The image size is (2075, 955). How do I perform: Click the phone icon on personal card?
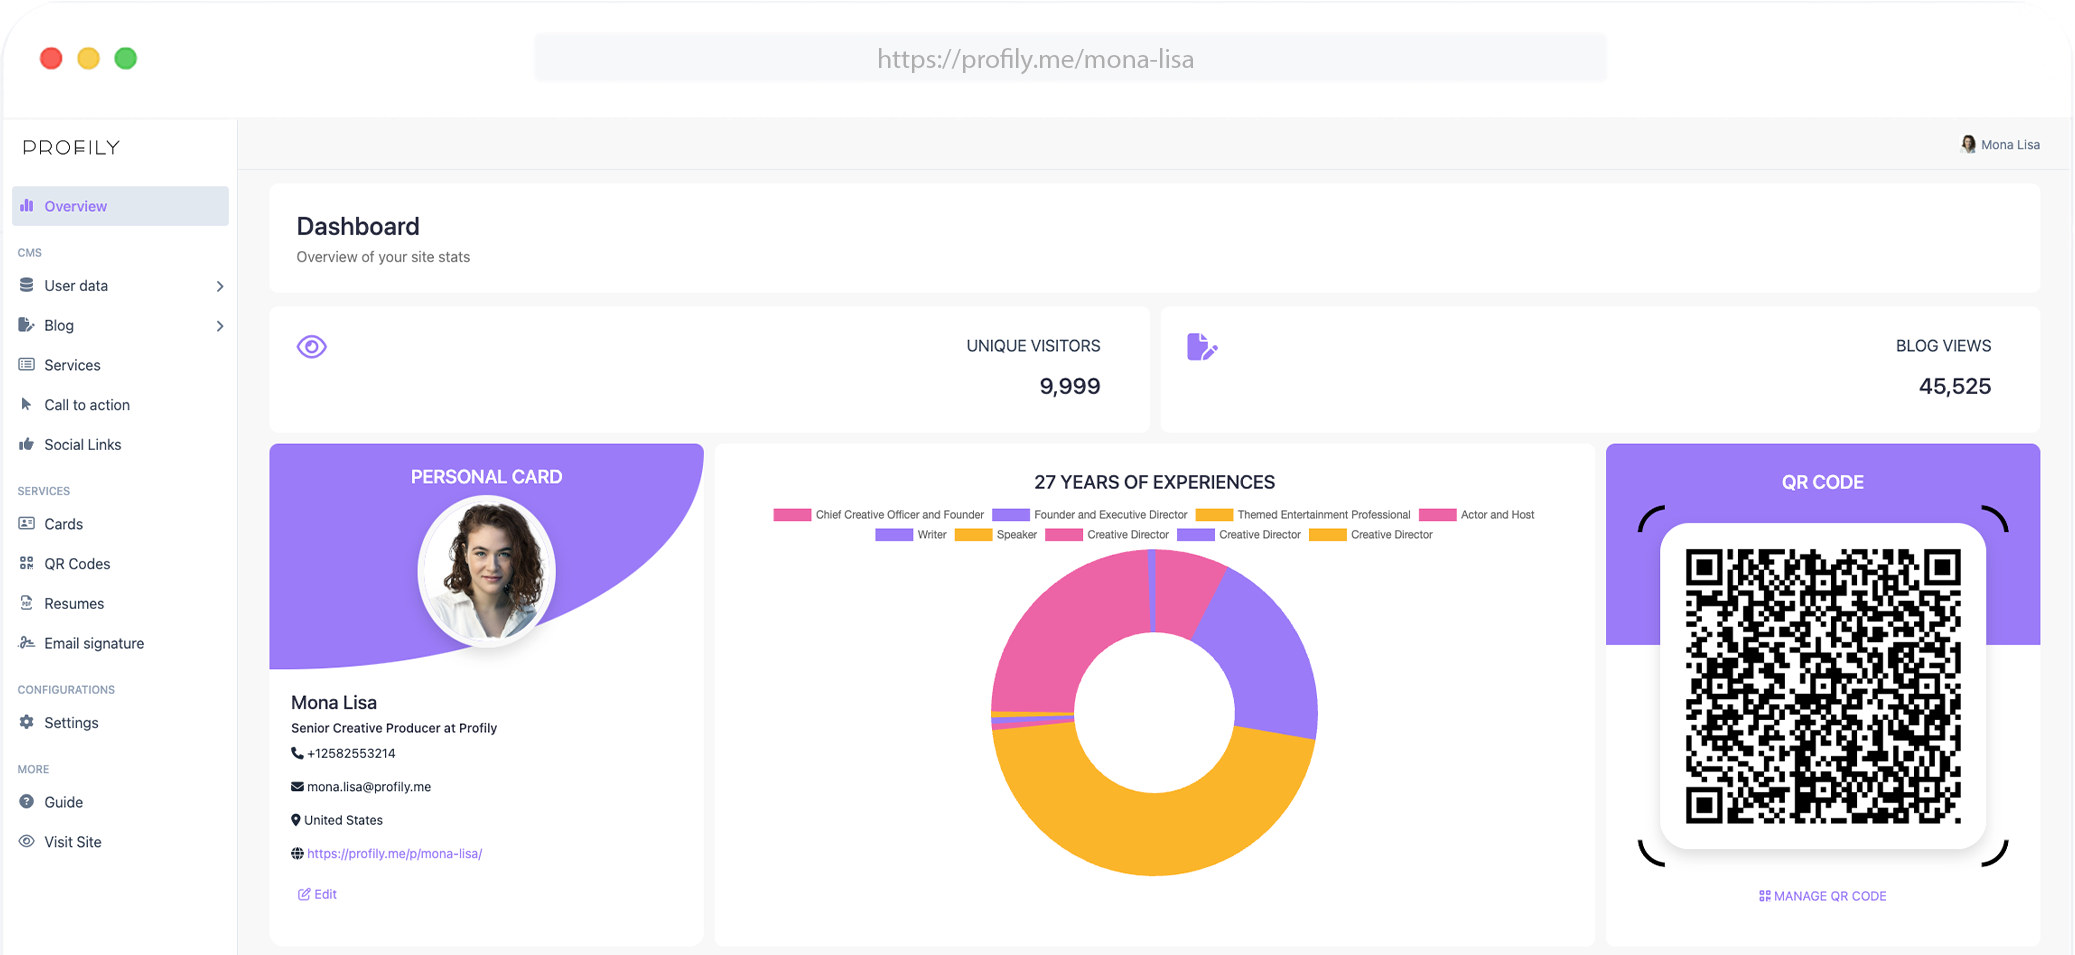[297, 753]
